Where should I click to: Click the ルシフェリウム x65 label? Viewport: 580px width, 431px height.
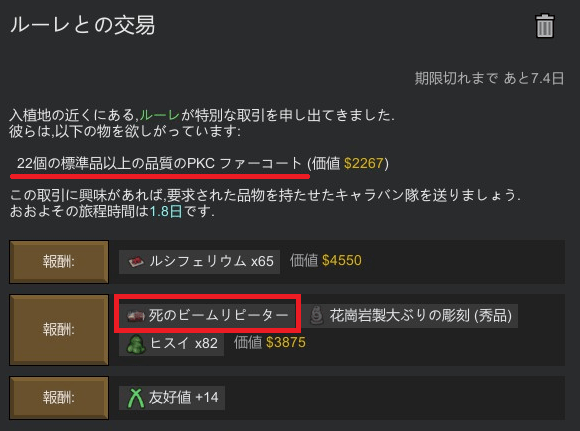point(211,261)
